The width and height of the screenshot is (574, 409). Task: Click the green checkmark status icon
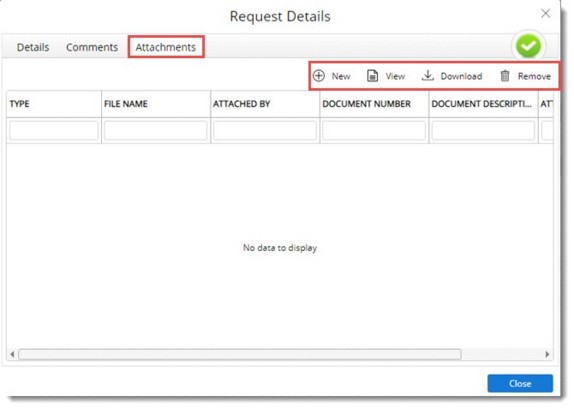coord(528,46)
